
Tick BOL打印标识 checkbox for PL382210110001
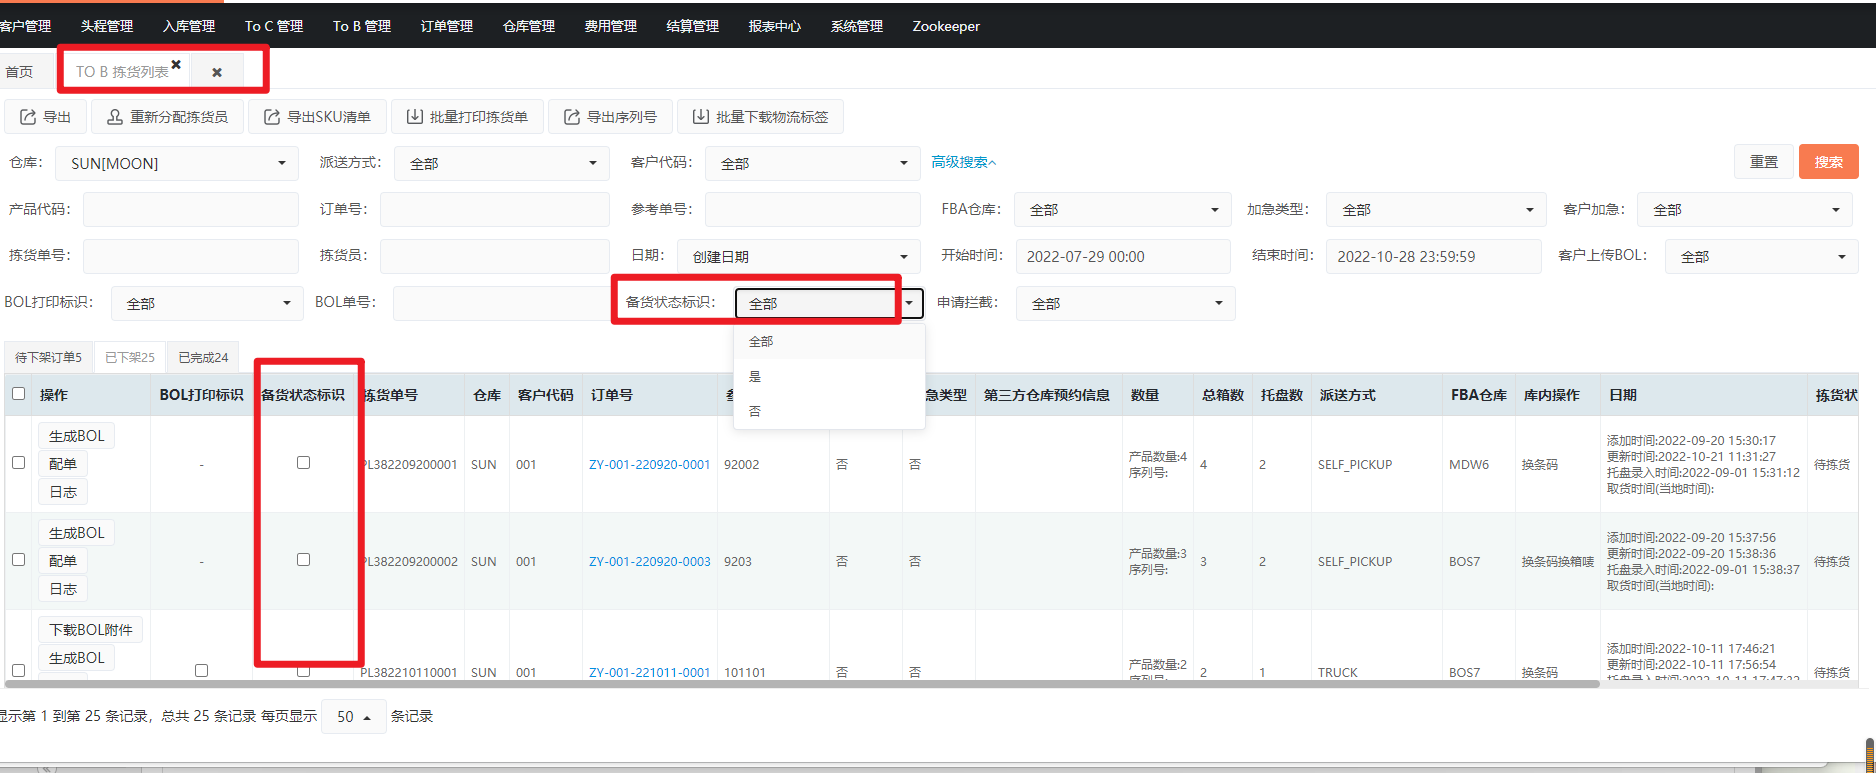pyautogui.click(x=201, y=671)
